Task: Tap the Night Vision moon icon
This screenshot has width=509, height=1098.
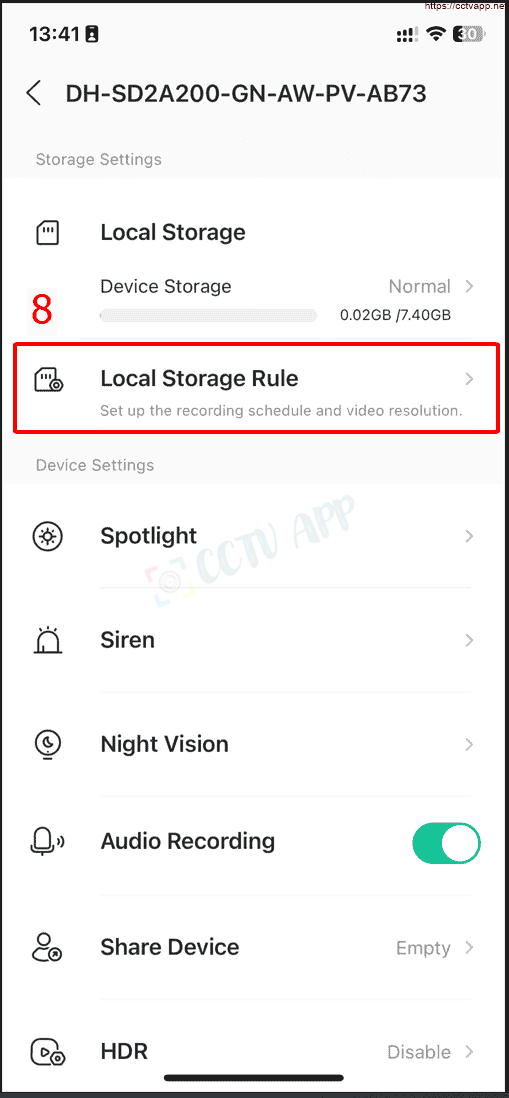Action: point(48,744)
